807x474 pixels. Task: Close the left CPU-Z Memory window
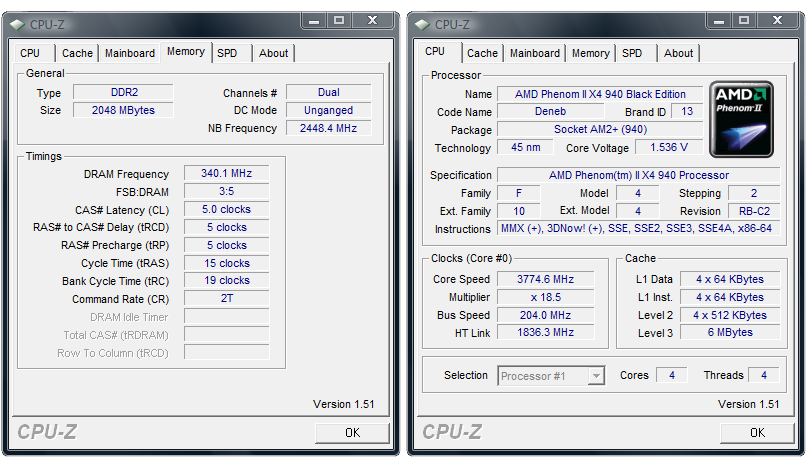[x=373, y=21]
